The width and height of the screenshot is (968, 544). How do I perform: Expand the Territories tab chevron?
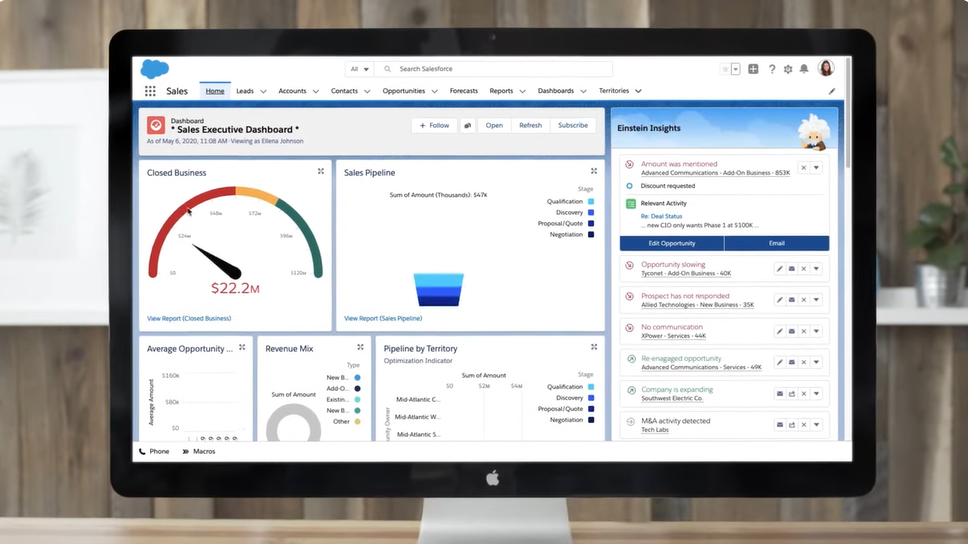pyautogui.click(x=638, y=91)
